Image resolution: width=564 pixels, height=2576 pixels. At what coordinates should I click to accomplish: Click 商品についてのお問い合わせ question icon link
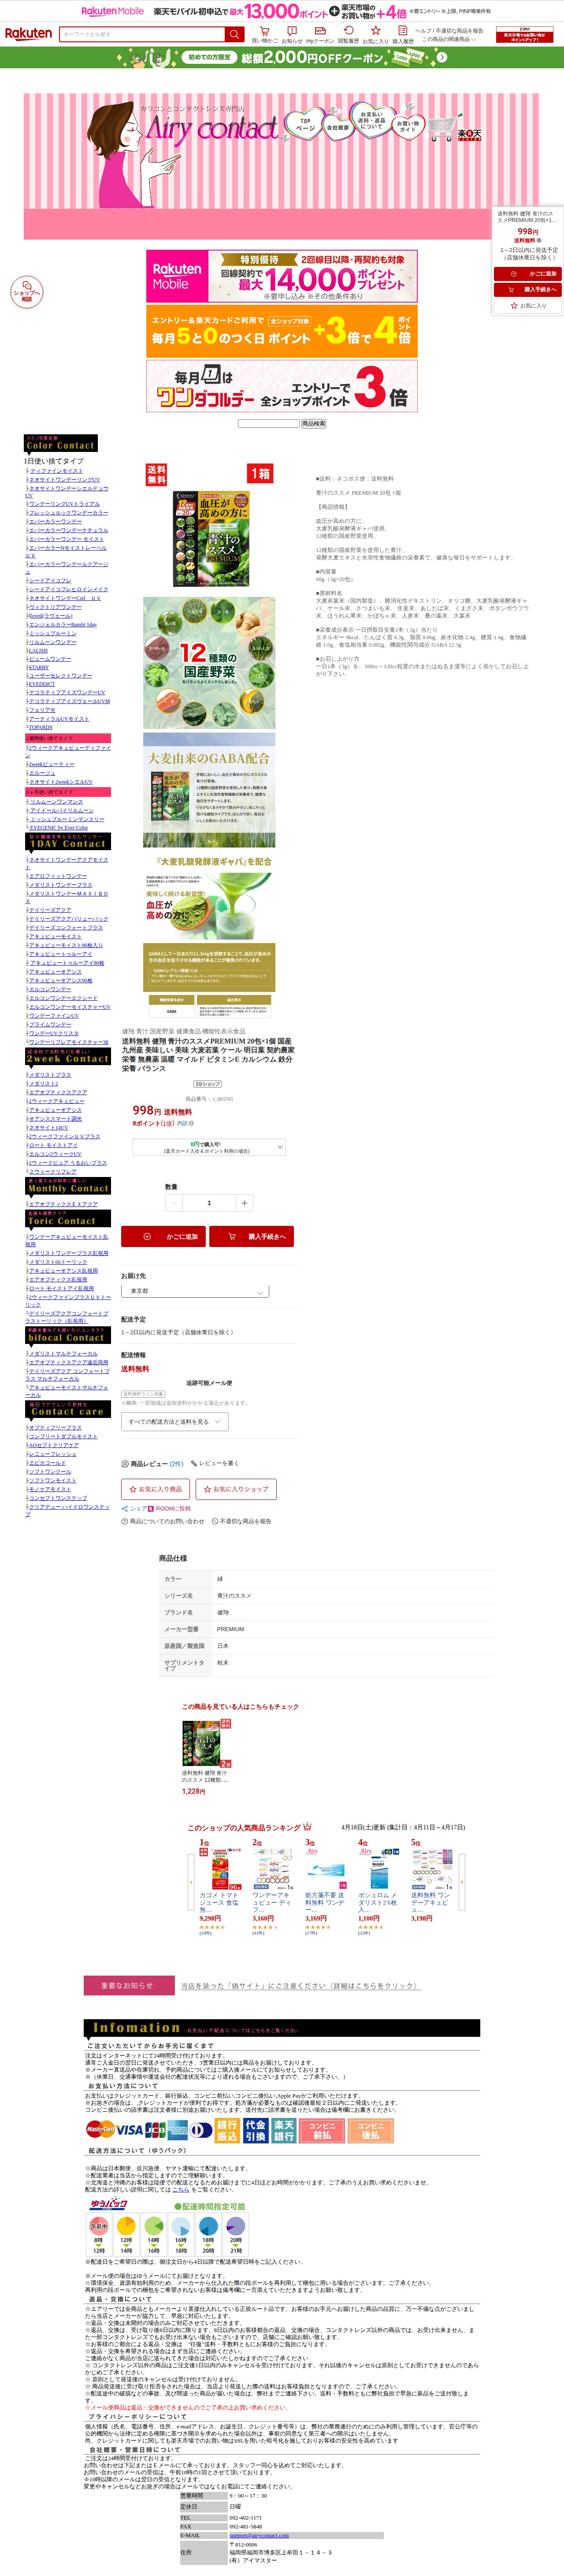tap(162, 1521)
